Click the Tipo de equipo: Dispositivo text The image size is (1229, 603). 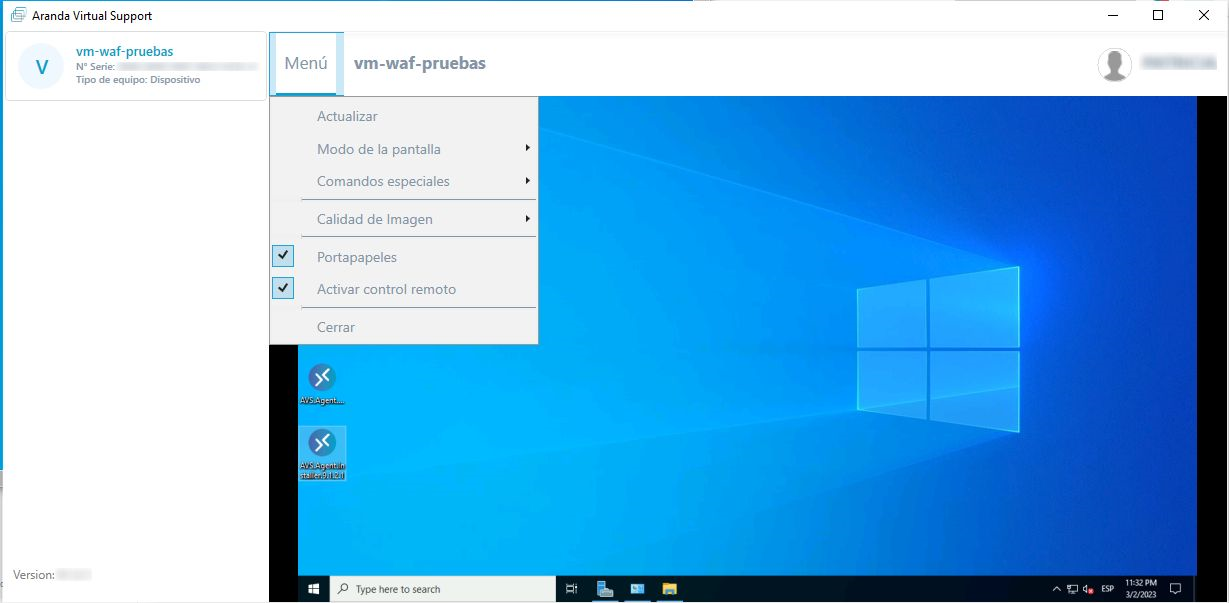(x=138, y=79)
